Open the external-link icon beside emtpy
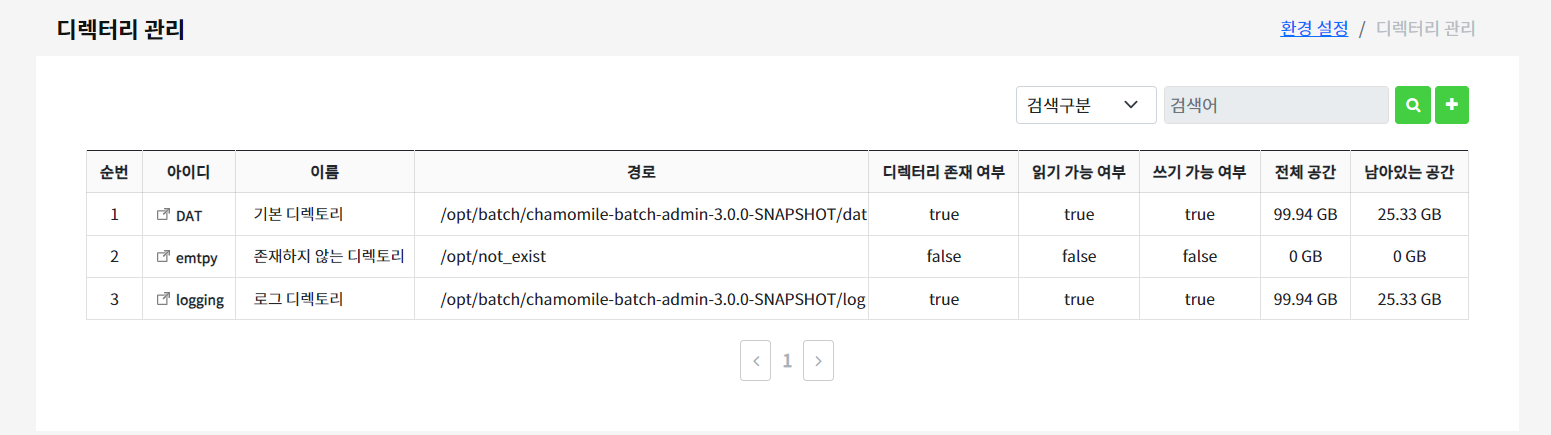This screenshot has width=1551, height=435. (164, 256)
